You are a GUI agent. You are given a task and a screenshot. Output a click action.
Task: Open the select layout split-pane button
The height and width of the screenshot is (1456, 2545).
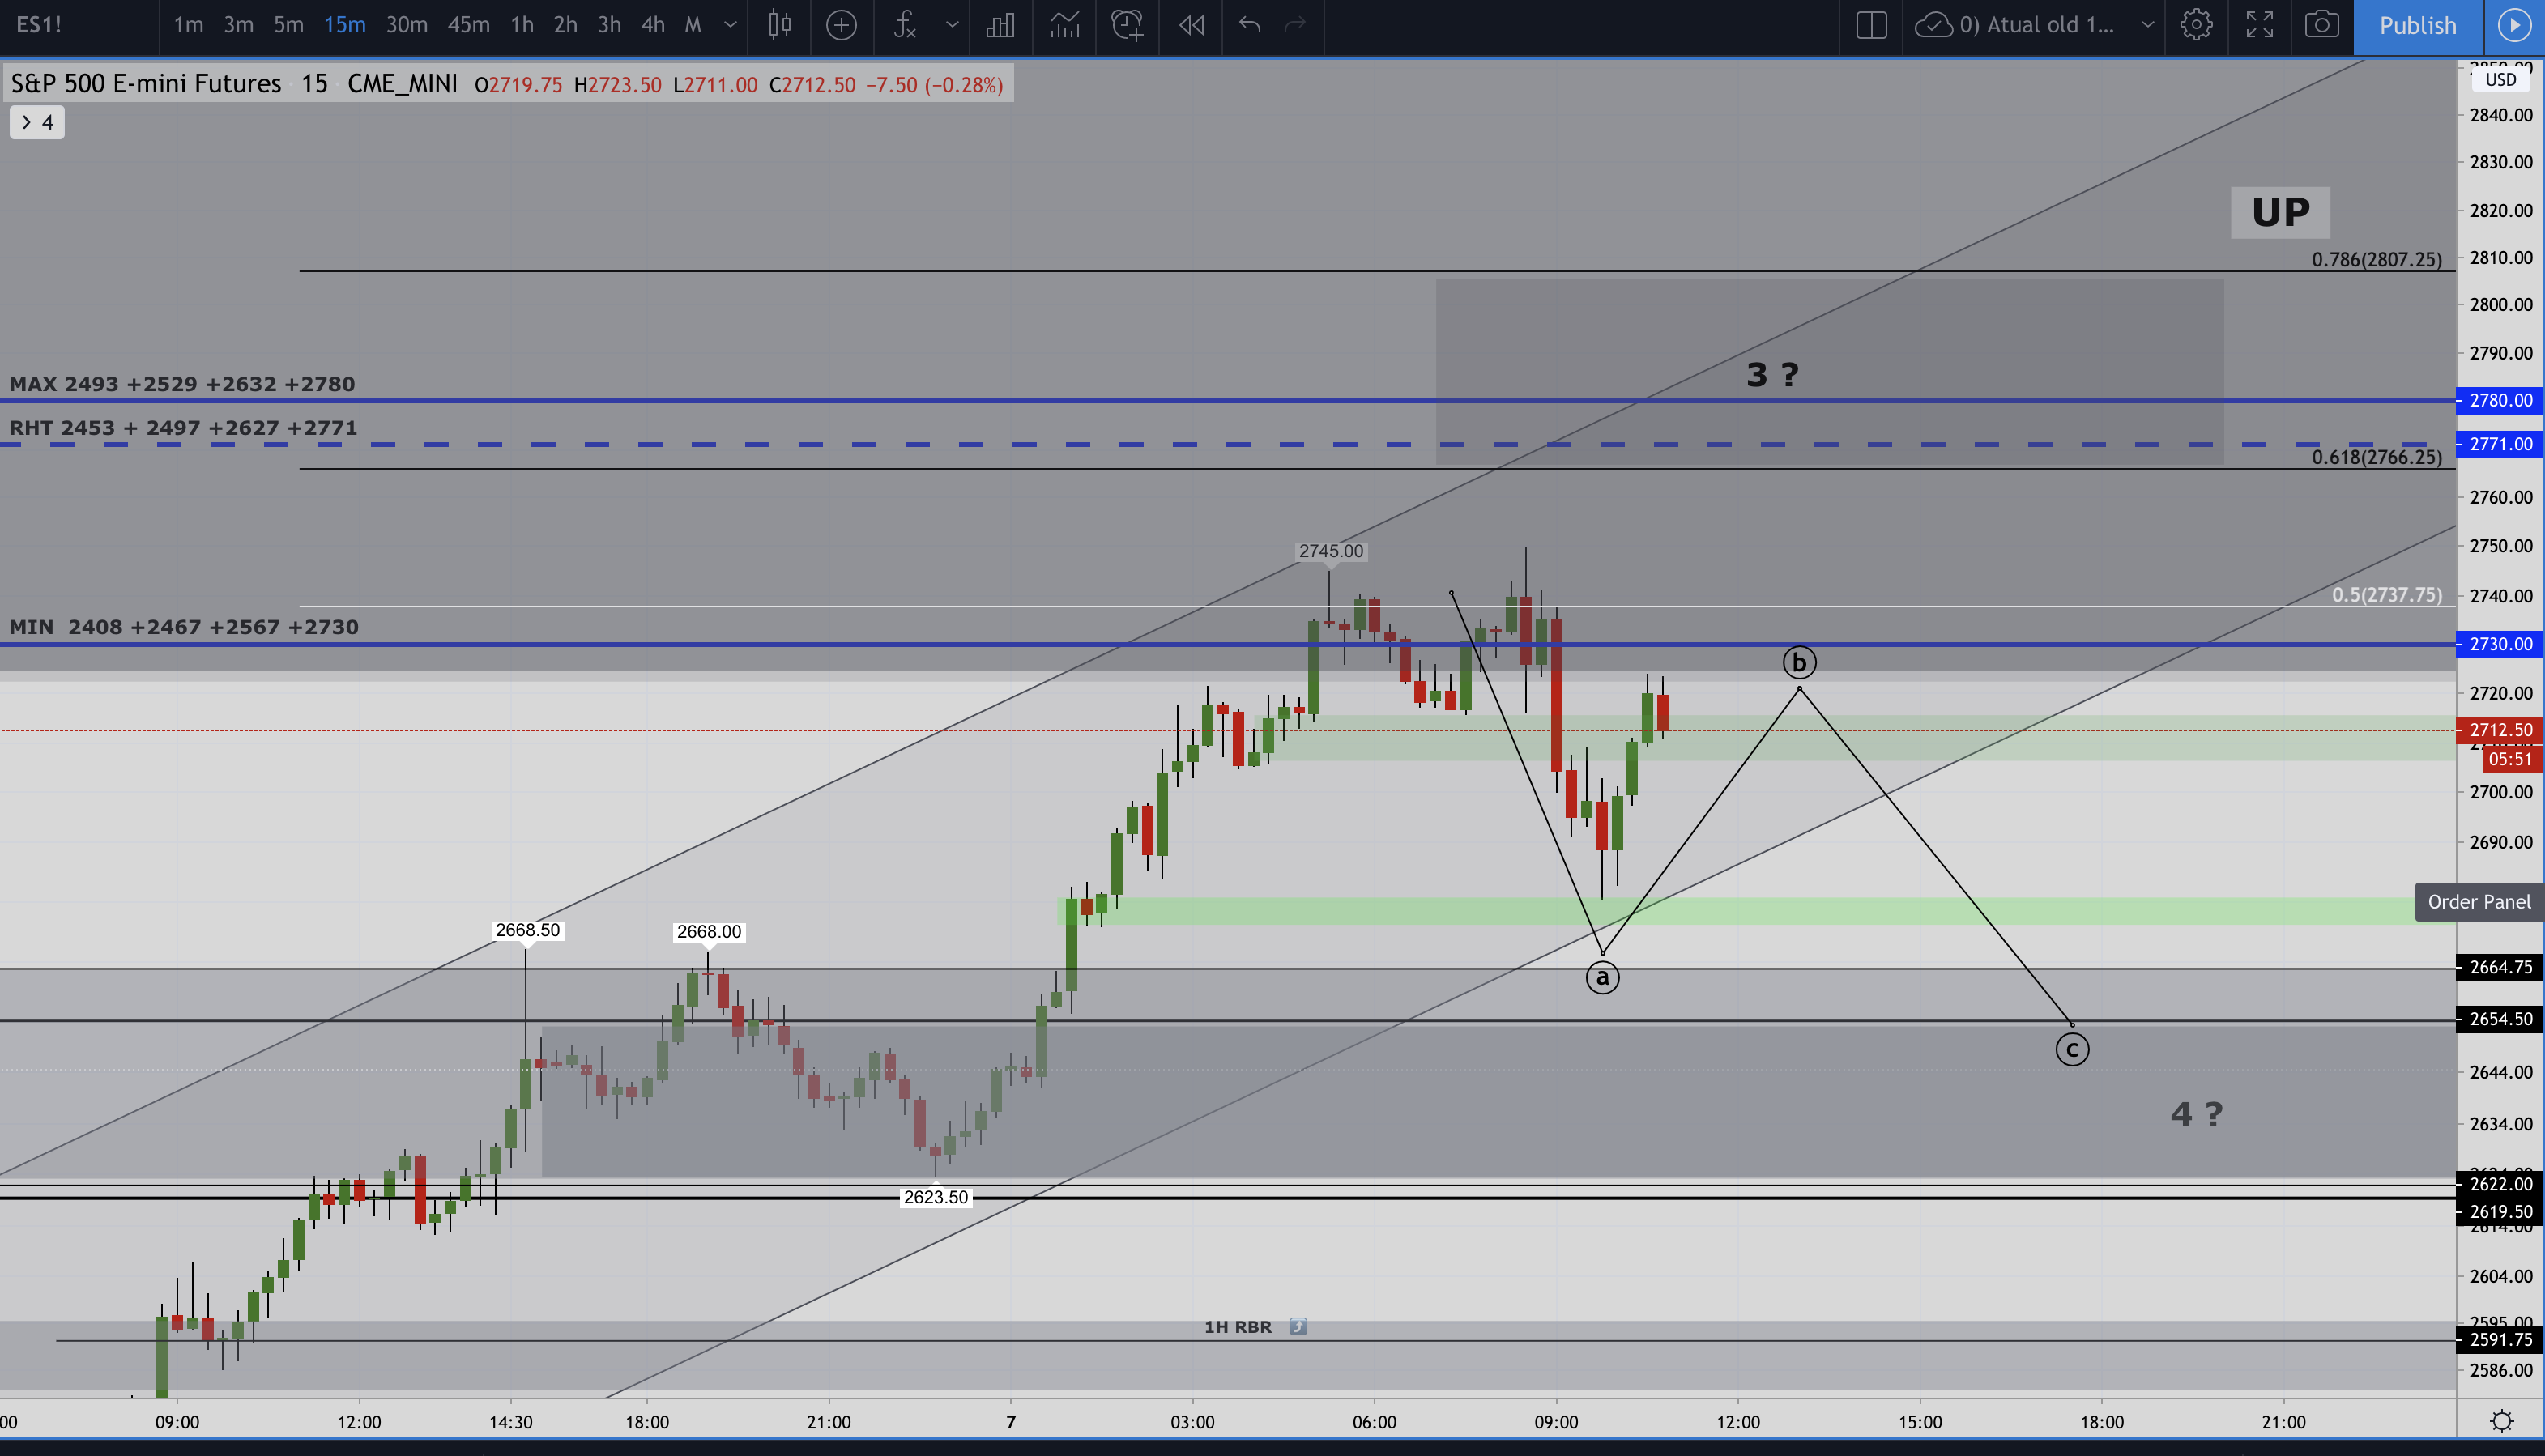point(1871,25)
